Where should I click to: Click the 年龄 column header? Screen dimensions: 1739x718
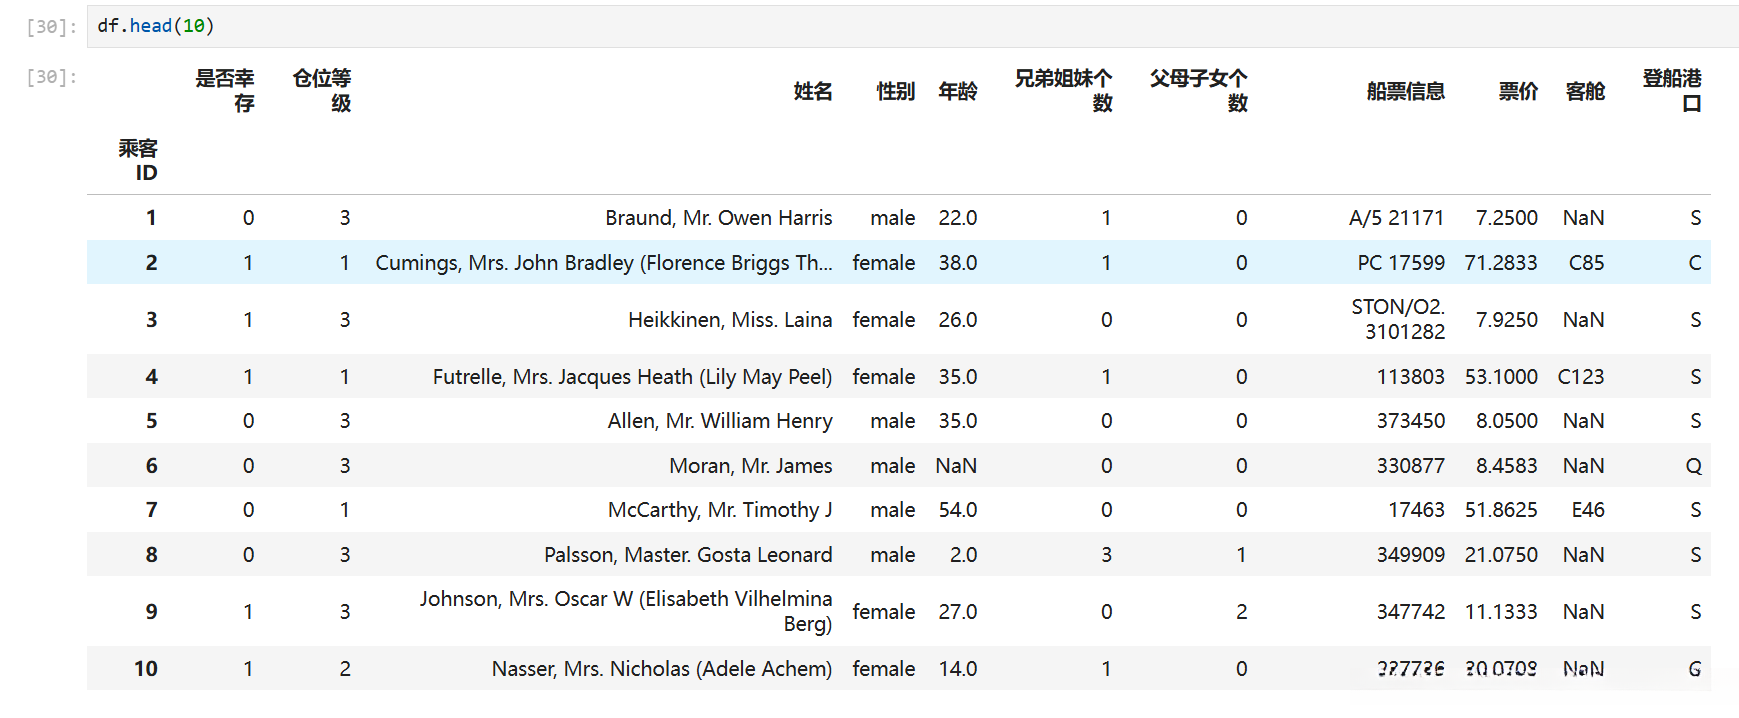pos(957,91)
